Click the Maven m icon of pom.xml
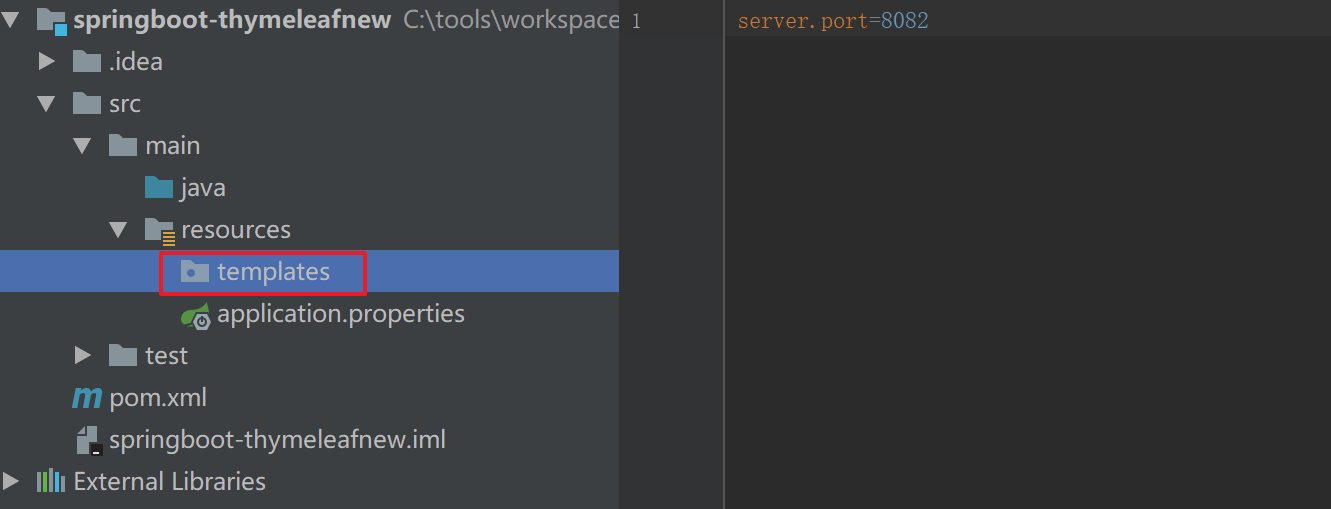Viewport: 1331px width, 509px height. click(x=87, y=398)
